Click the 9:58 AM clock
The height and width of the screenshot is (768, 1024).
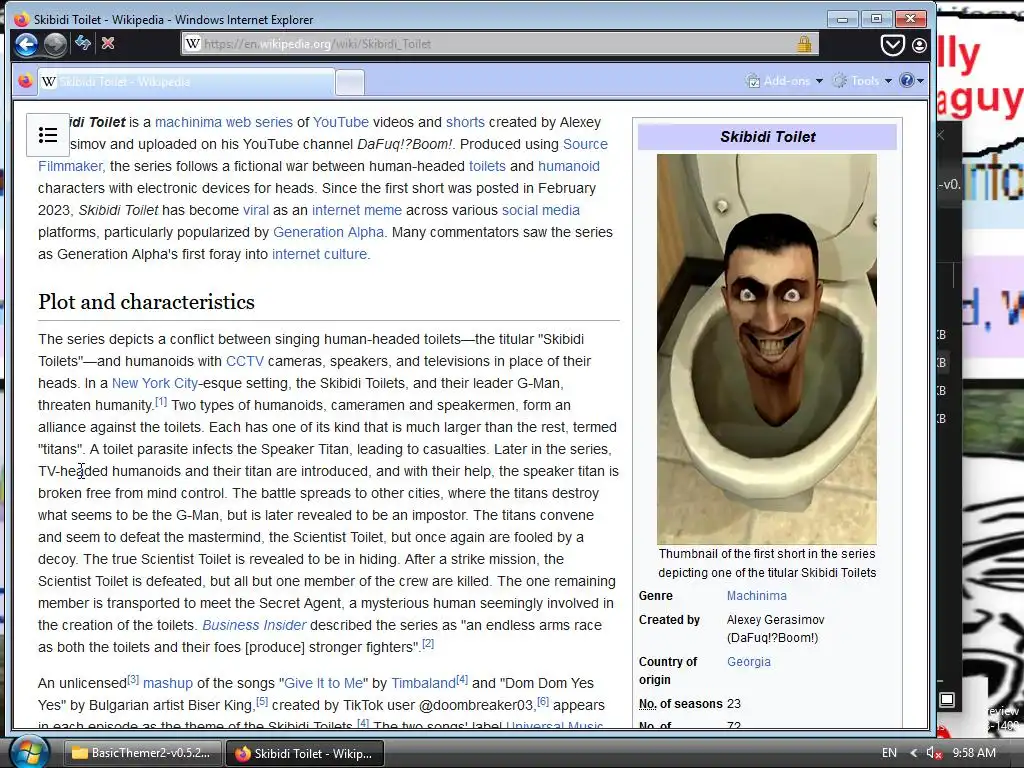pos(974,753)
